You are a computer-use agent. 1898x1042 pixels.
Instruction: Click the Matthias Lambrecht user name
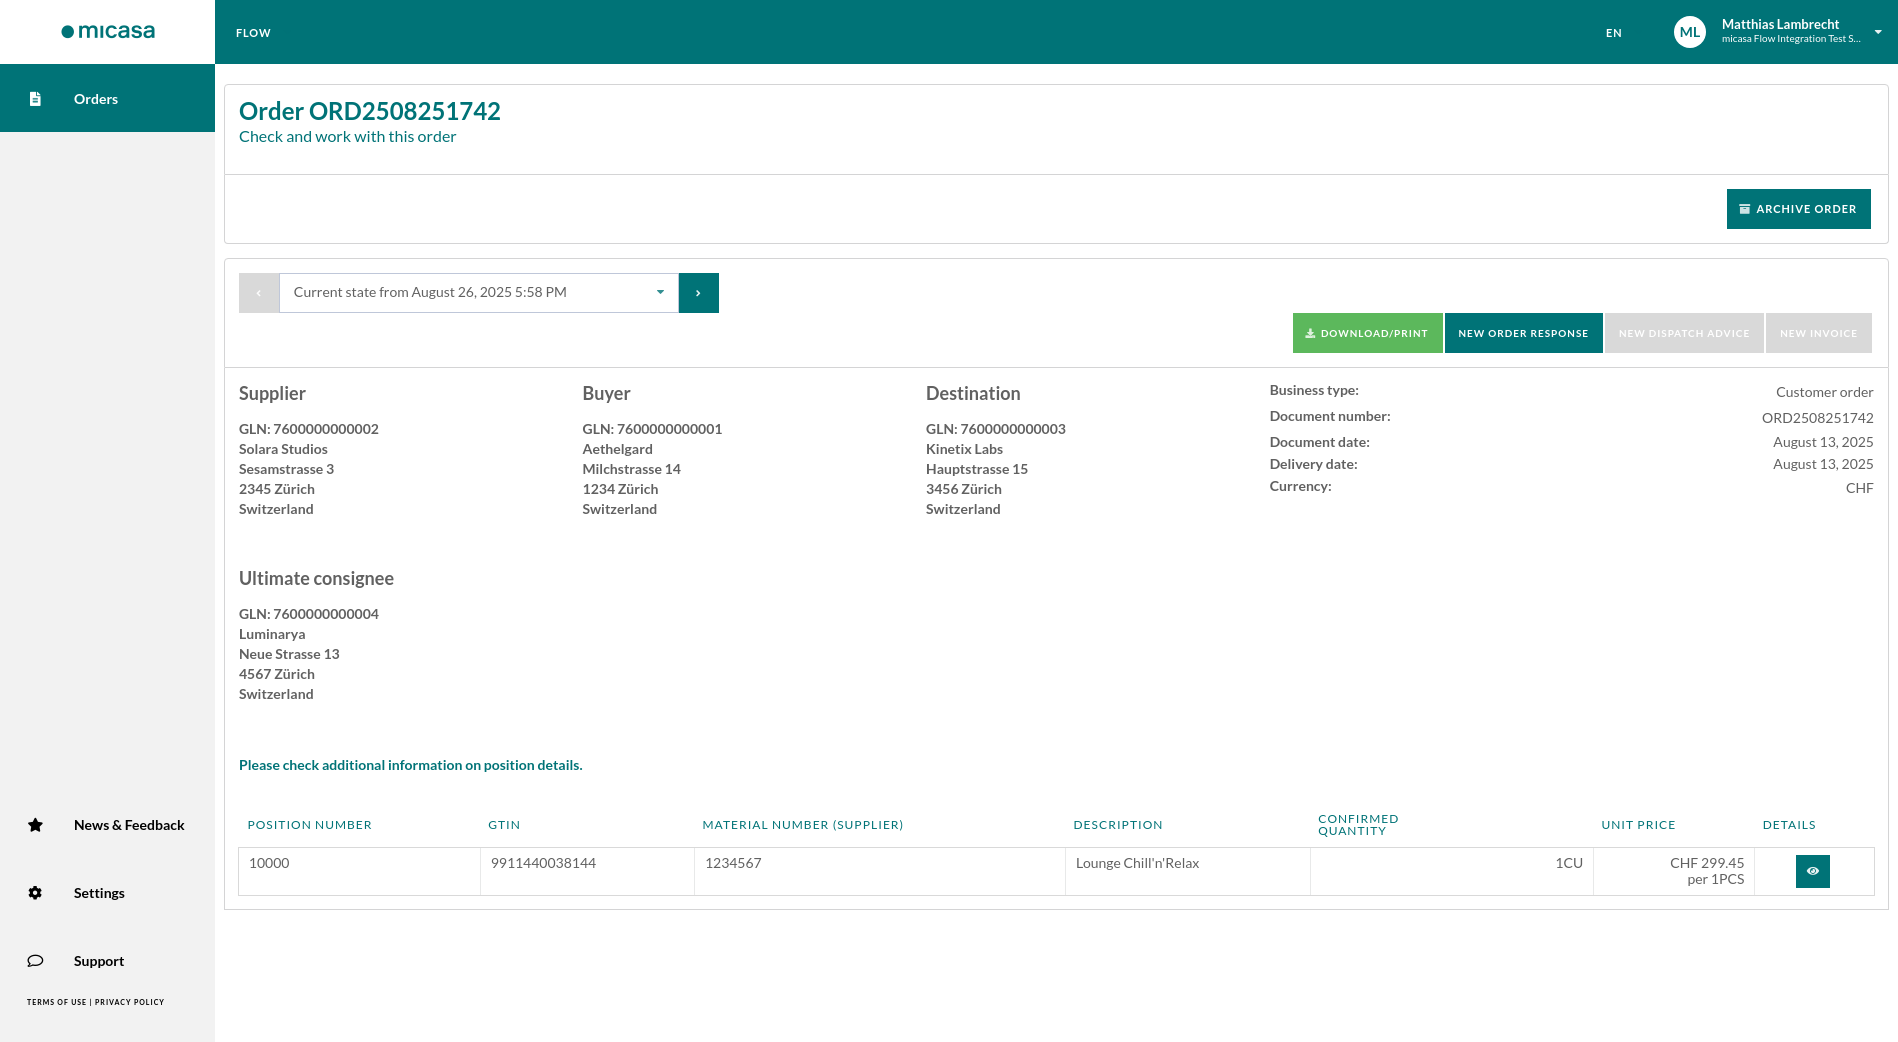[x=1780, y=24]
